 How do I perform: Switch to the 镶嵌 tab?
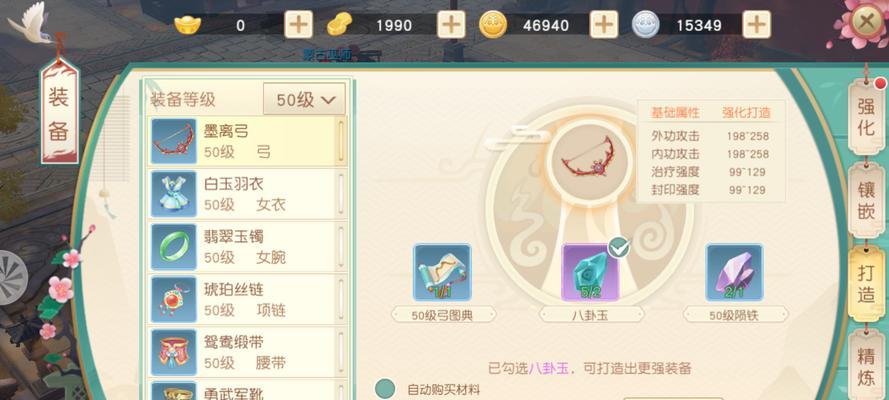point(866,199)
